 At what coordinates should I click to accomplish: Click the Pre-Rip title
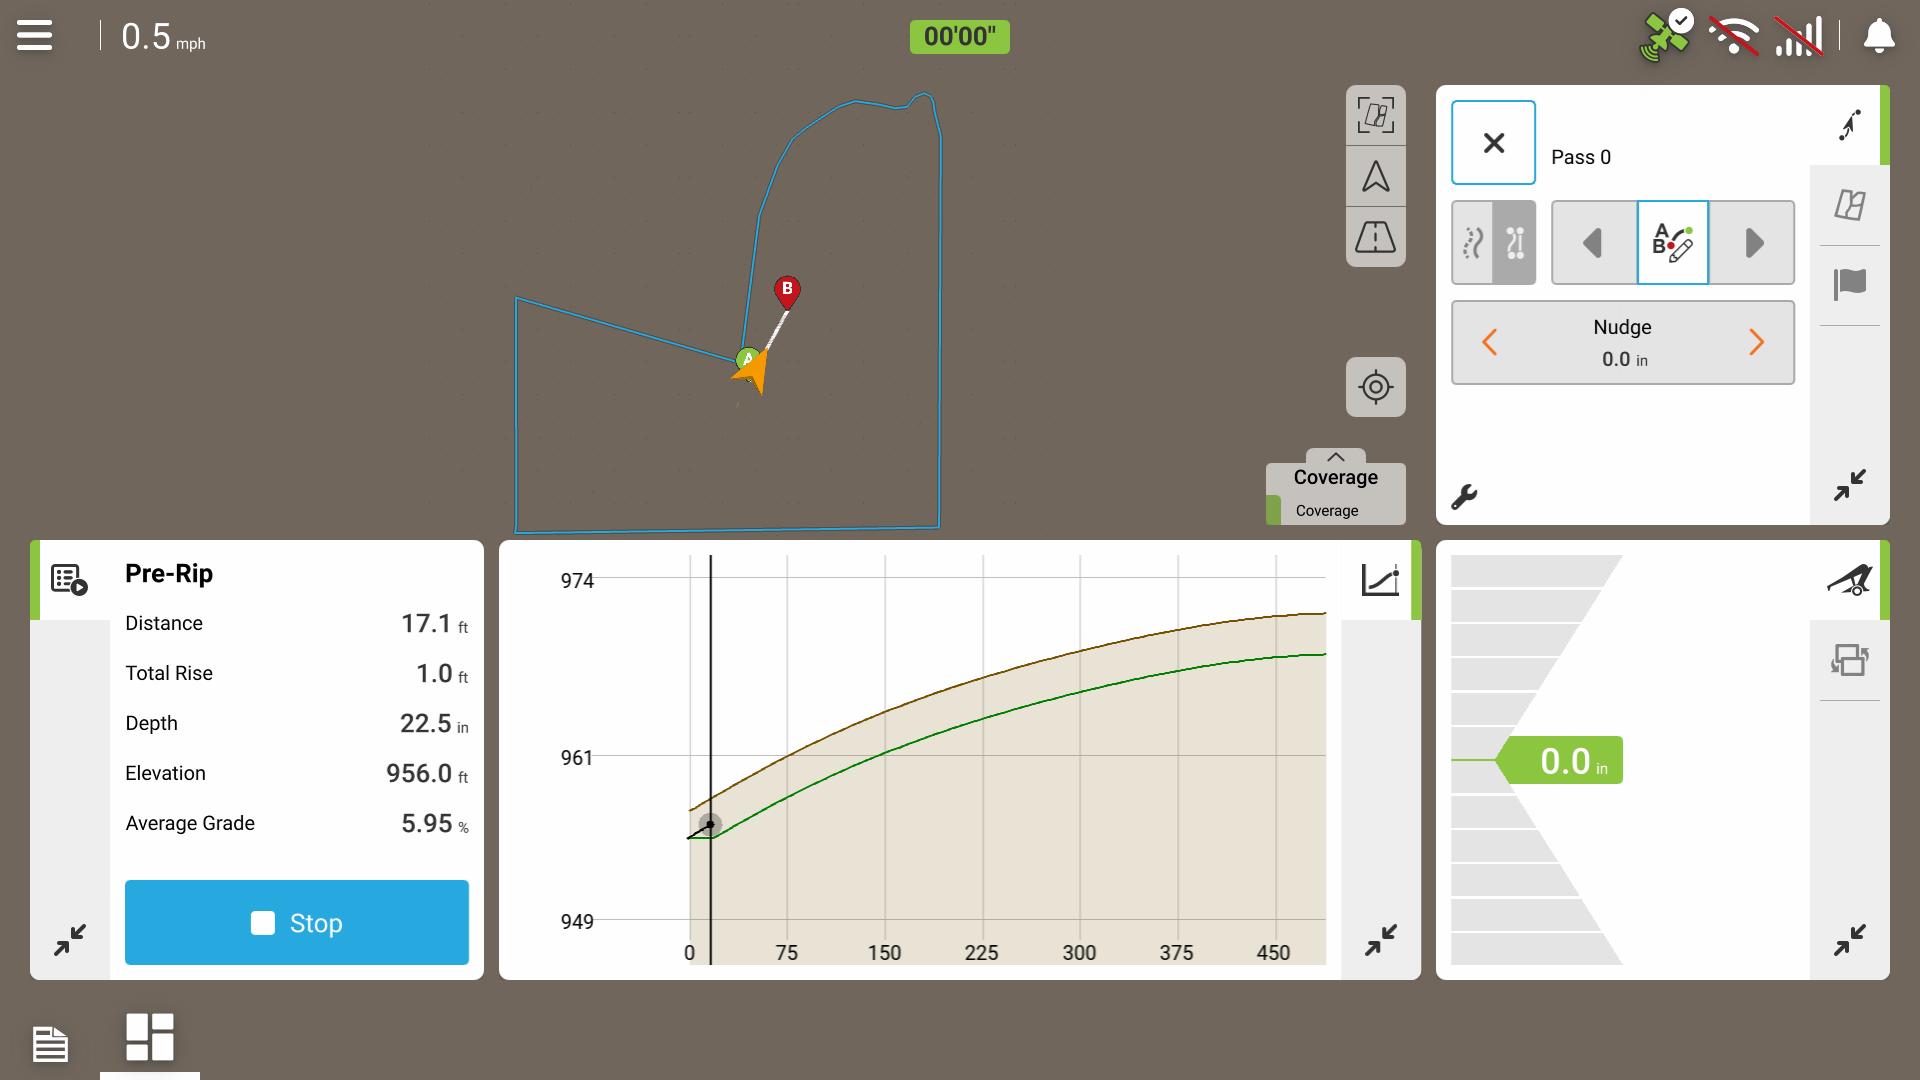[x=169, y=573]
